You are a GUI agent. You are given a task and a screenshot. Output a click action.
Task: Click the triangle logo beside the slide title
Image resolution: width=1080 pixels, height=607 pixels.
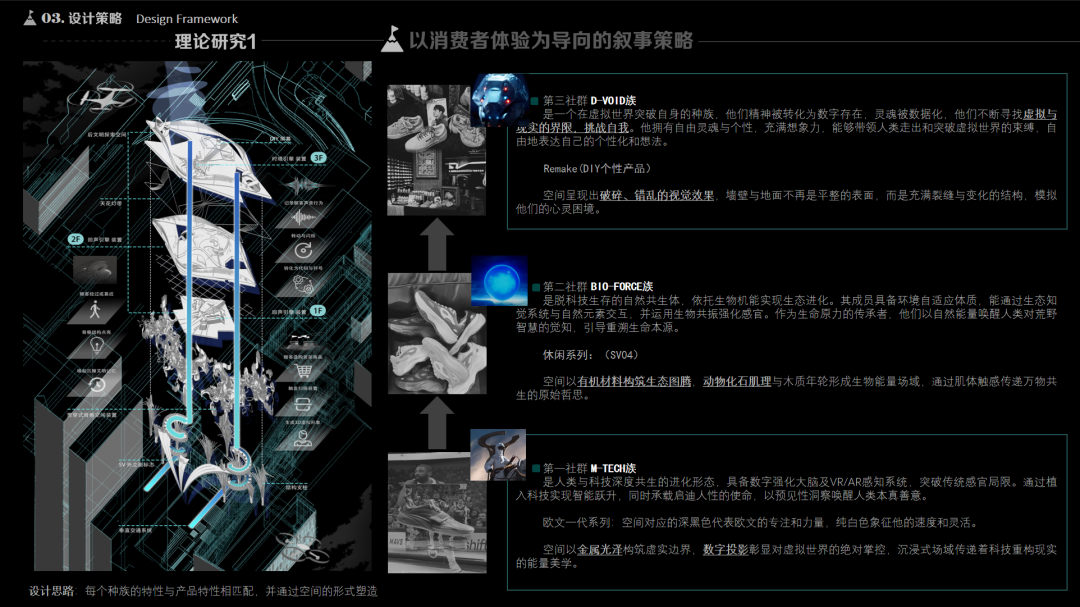[391, 40]
